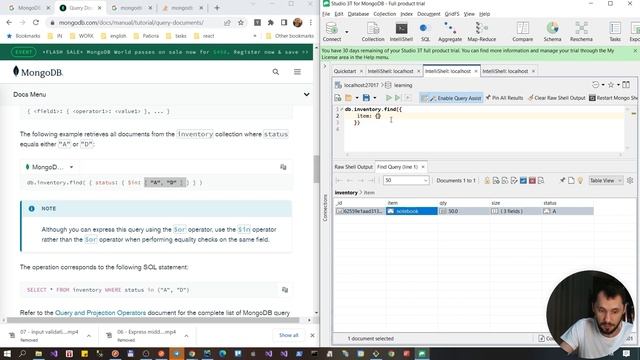This screenshot has height=360, width=640.
Task: Click the open script folder icon
Action: 348,98
